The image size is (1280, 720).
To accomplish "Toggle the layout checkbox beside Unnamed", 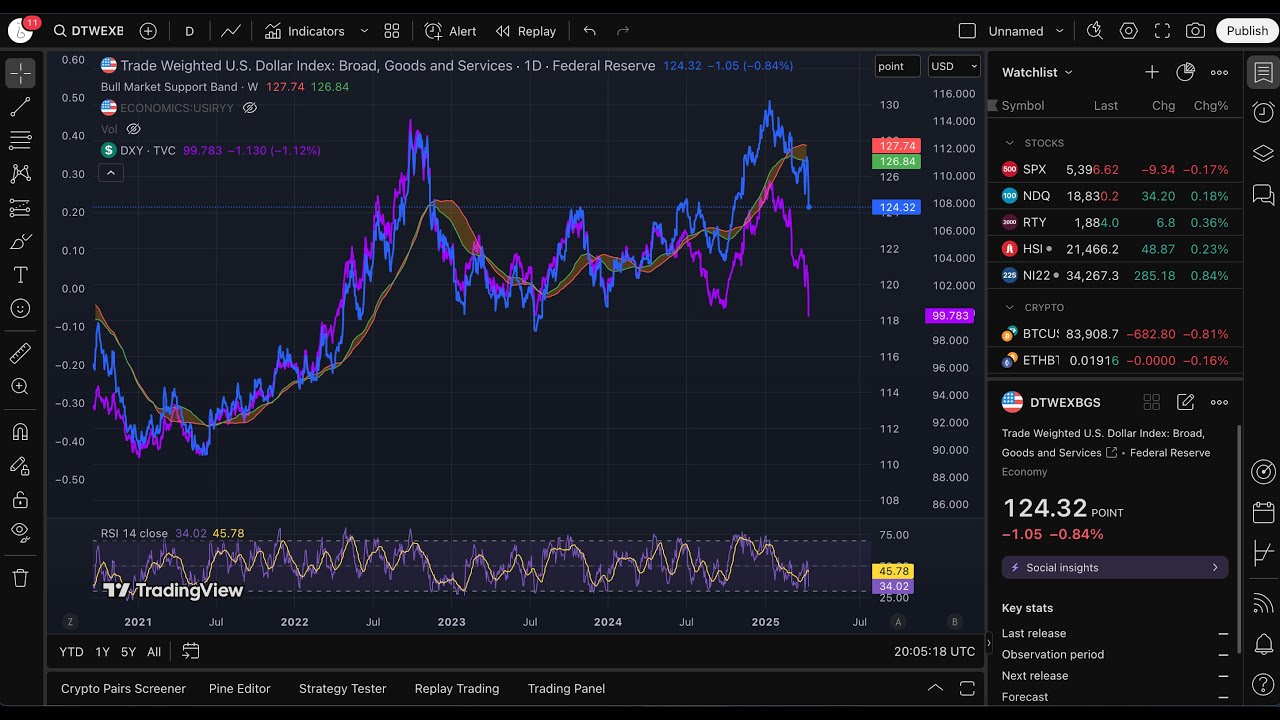I will pyautogui.click(x=967, y=31).
